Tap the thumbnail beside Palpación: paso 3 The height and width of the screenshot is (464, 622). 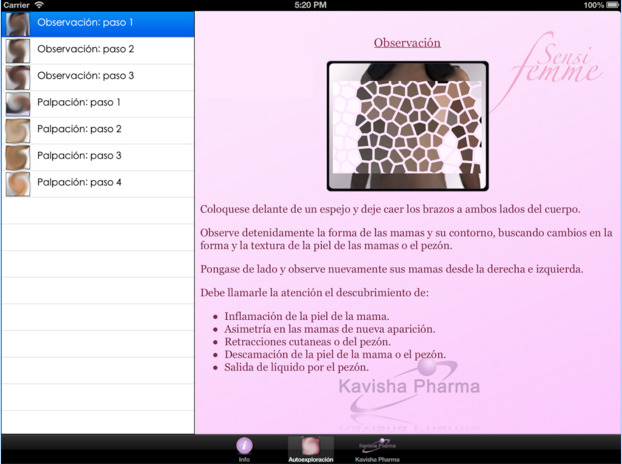click(x=17, y=157)
